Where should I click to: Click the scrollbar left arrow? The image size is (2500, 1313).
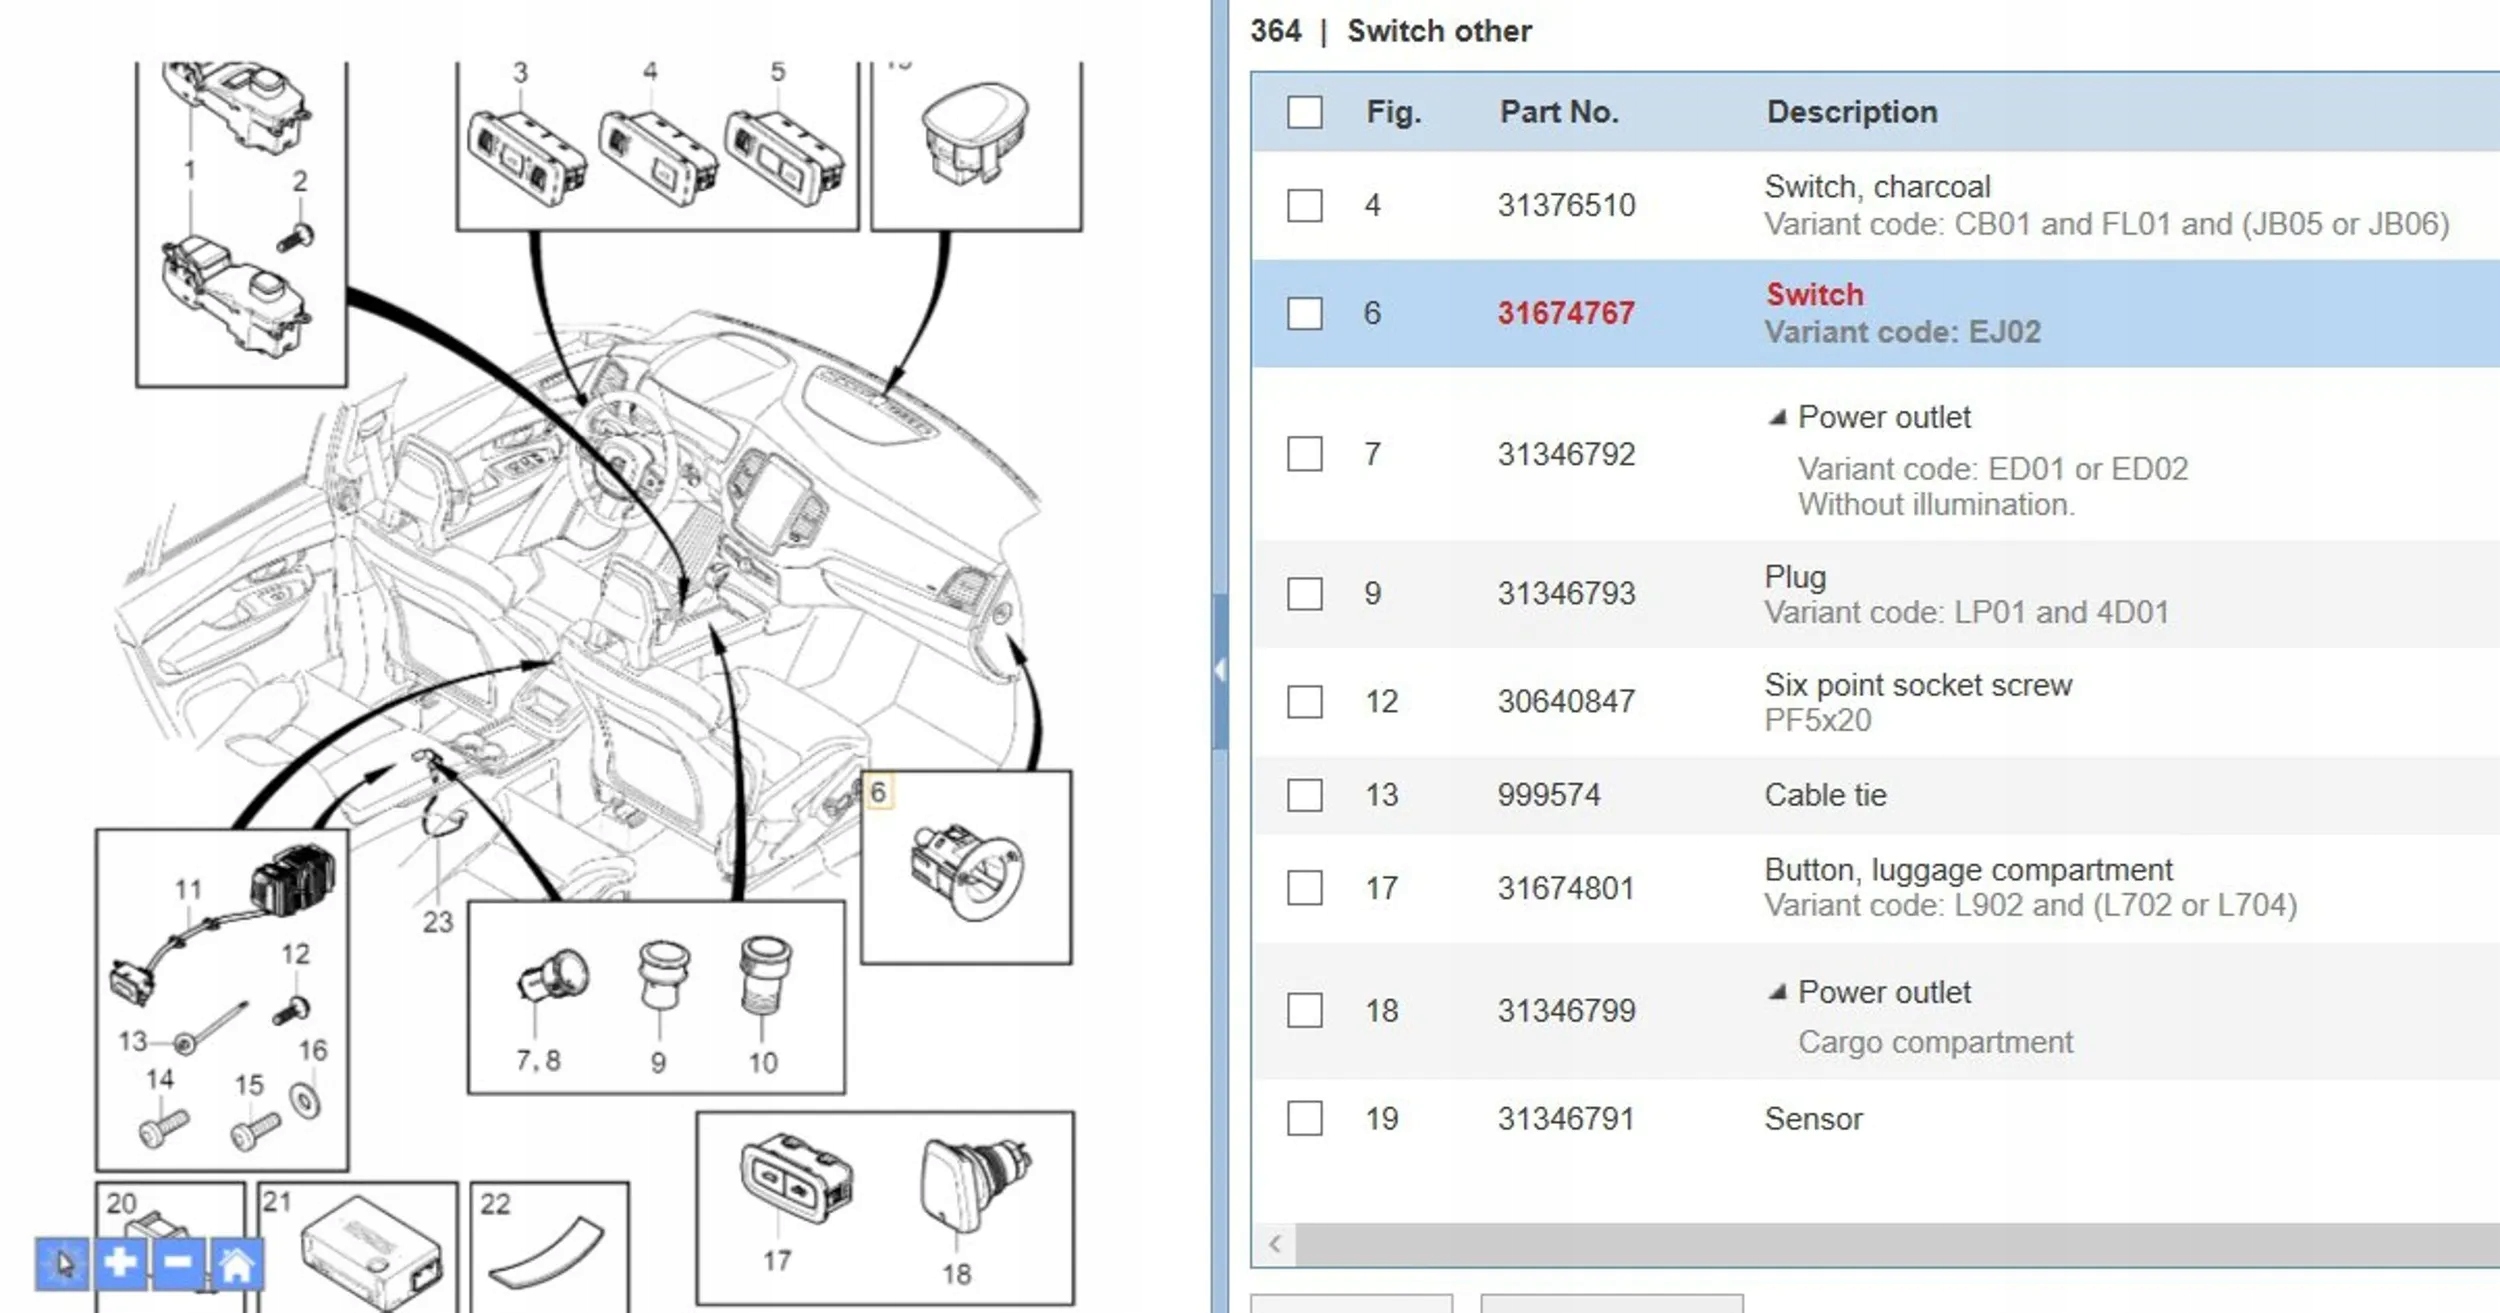click(1275, 1245)
